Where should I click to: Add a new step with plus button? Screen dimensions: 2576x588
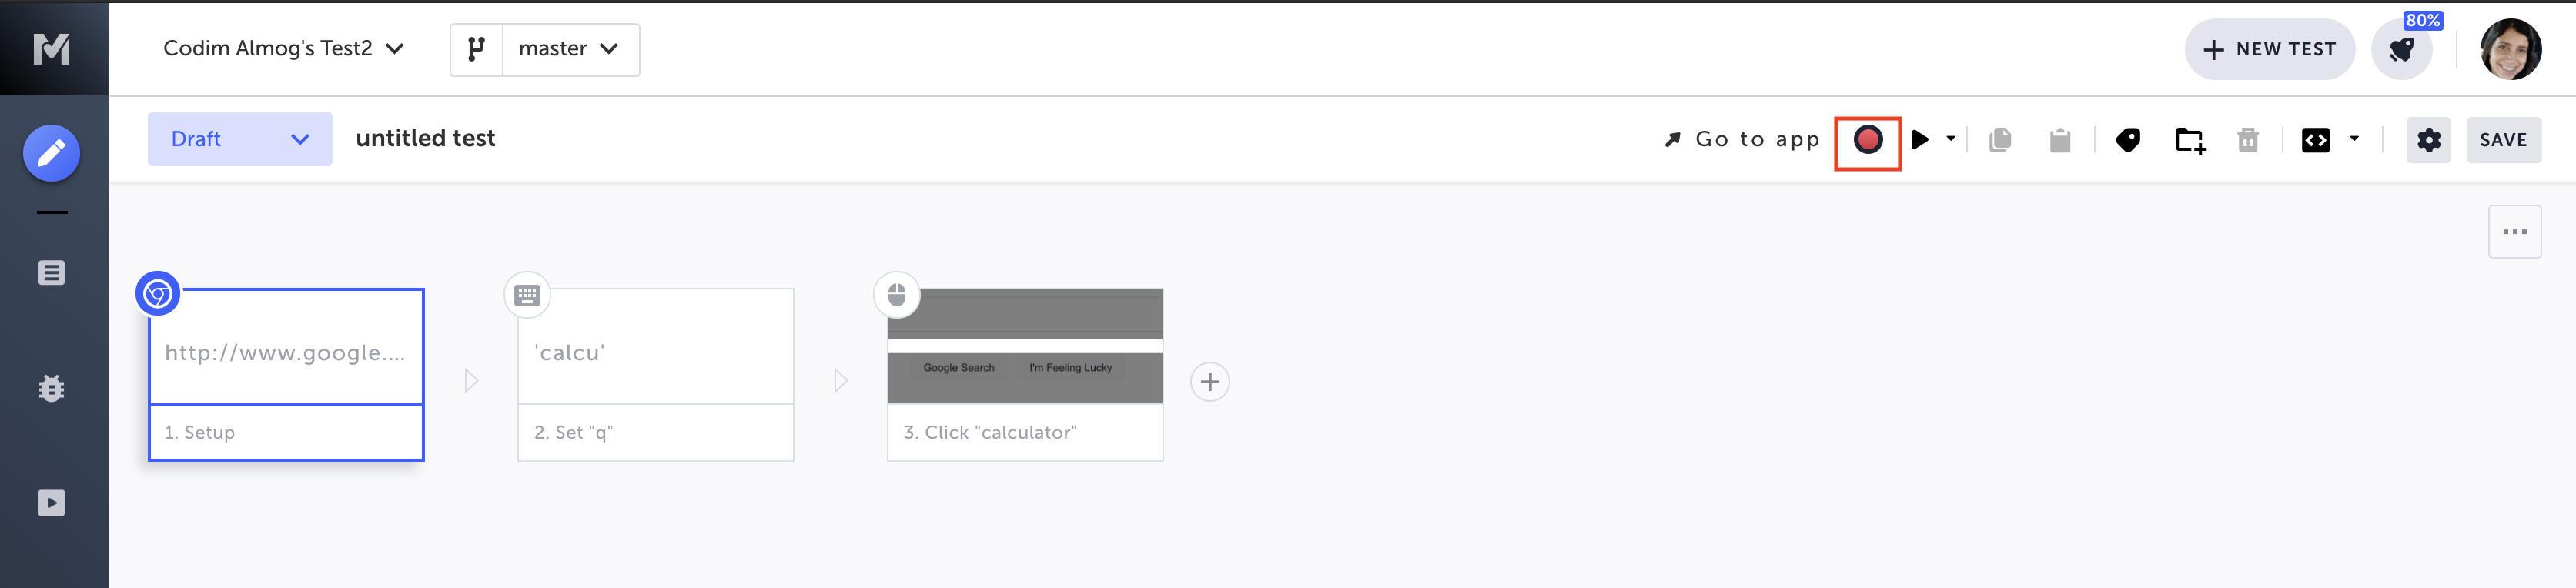pyautogui.click(x=1209, y=382)
